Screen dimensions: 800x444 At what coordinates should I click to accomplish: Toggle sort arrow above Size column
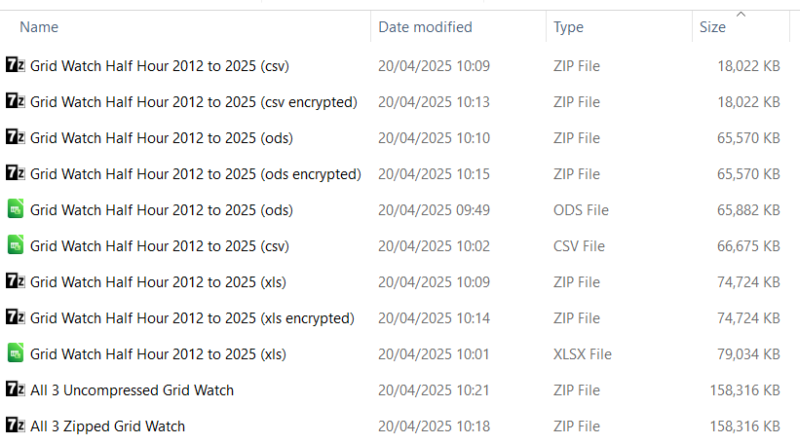click(741, 14)
